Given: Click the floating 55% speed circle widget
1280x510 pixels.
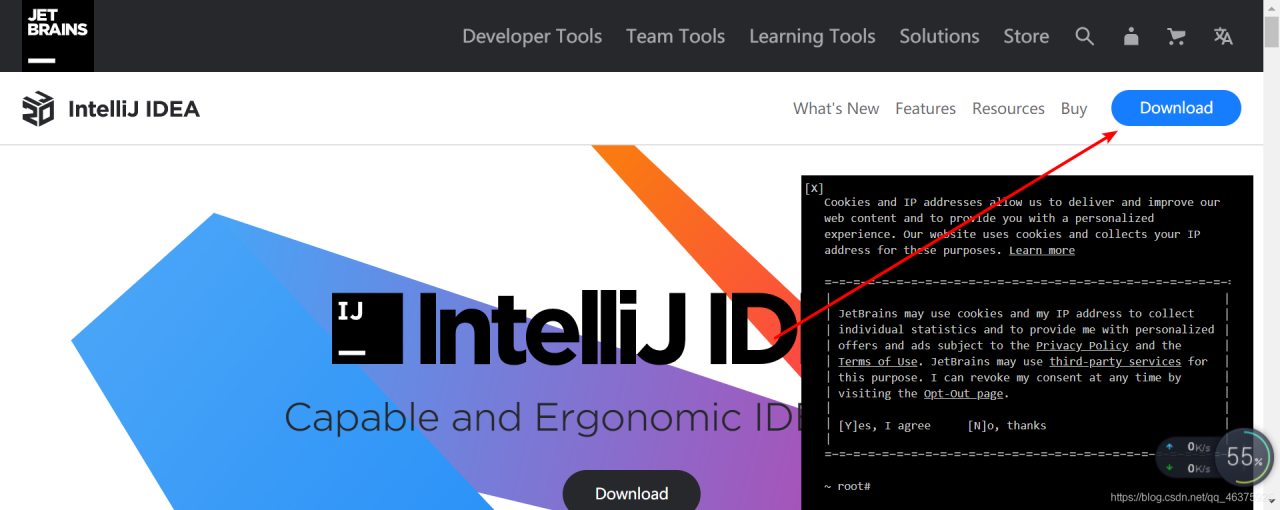Looking at the screenshot, I should [x=1243, y=457].
